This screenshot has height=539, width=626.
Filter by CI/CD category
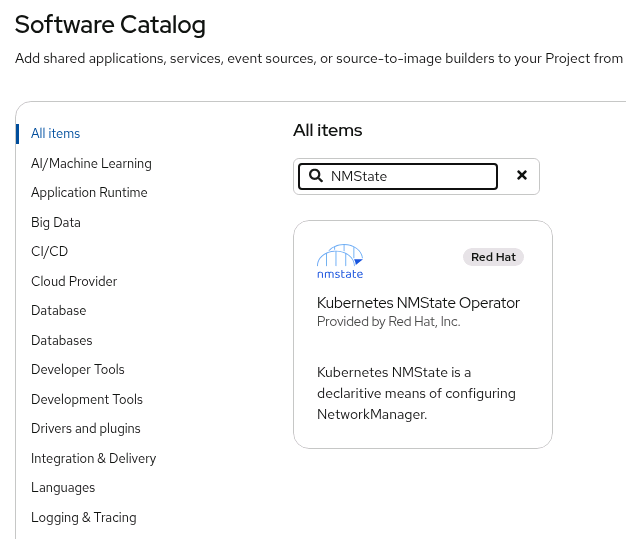pyautogui.click(x=50, y=252)
